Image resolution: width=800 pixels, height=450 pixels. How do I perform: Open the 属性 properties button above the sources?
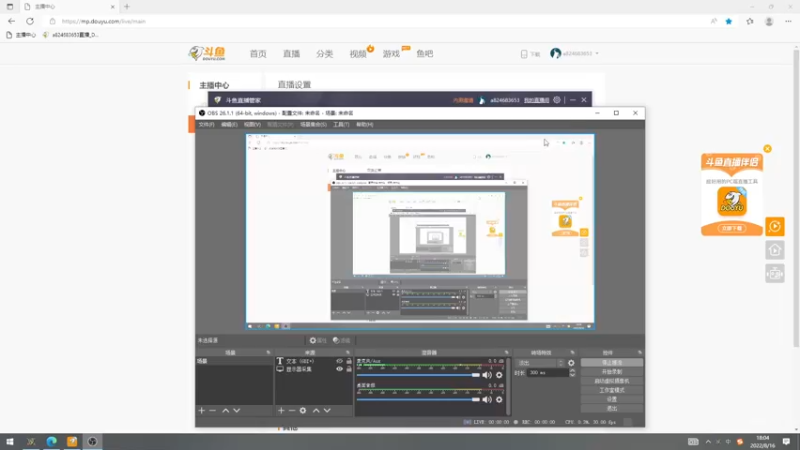click(318, 340)
